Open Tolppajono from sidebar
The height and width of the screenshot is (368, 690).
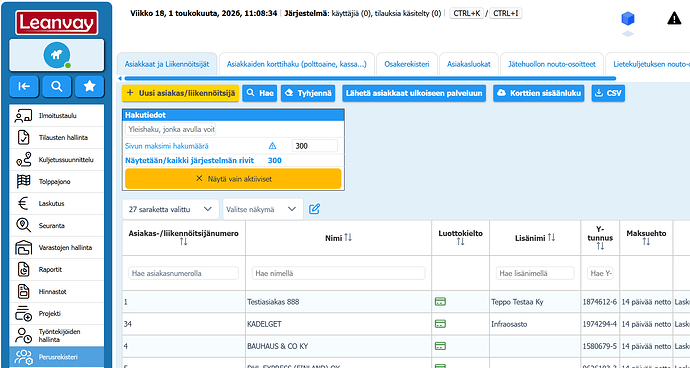(57, 182)
